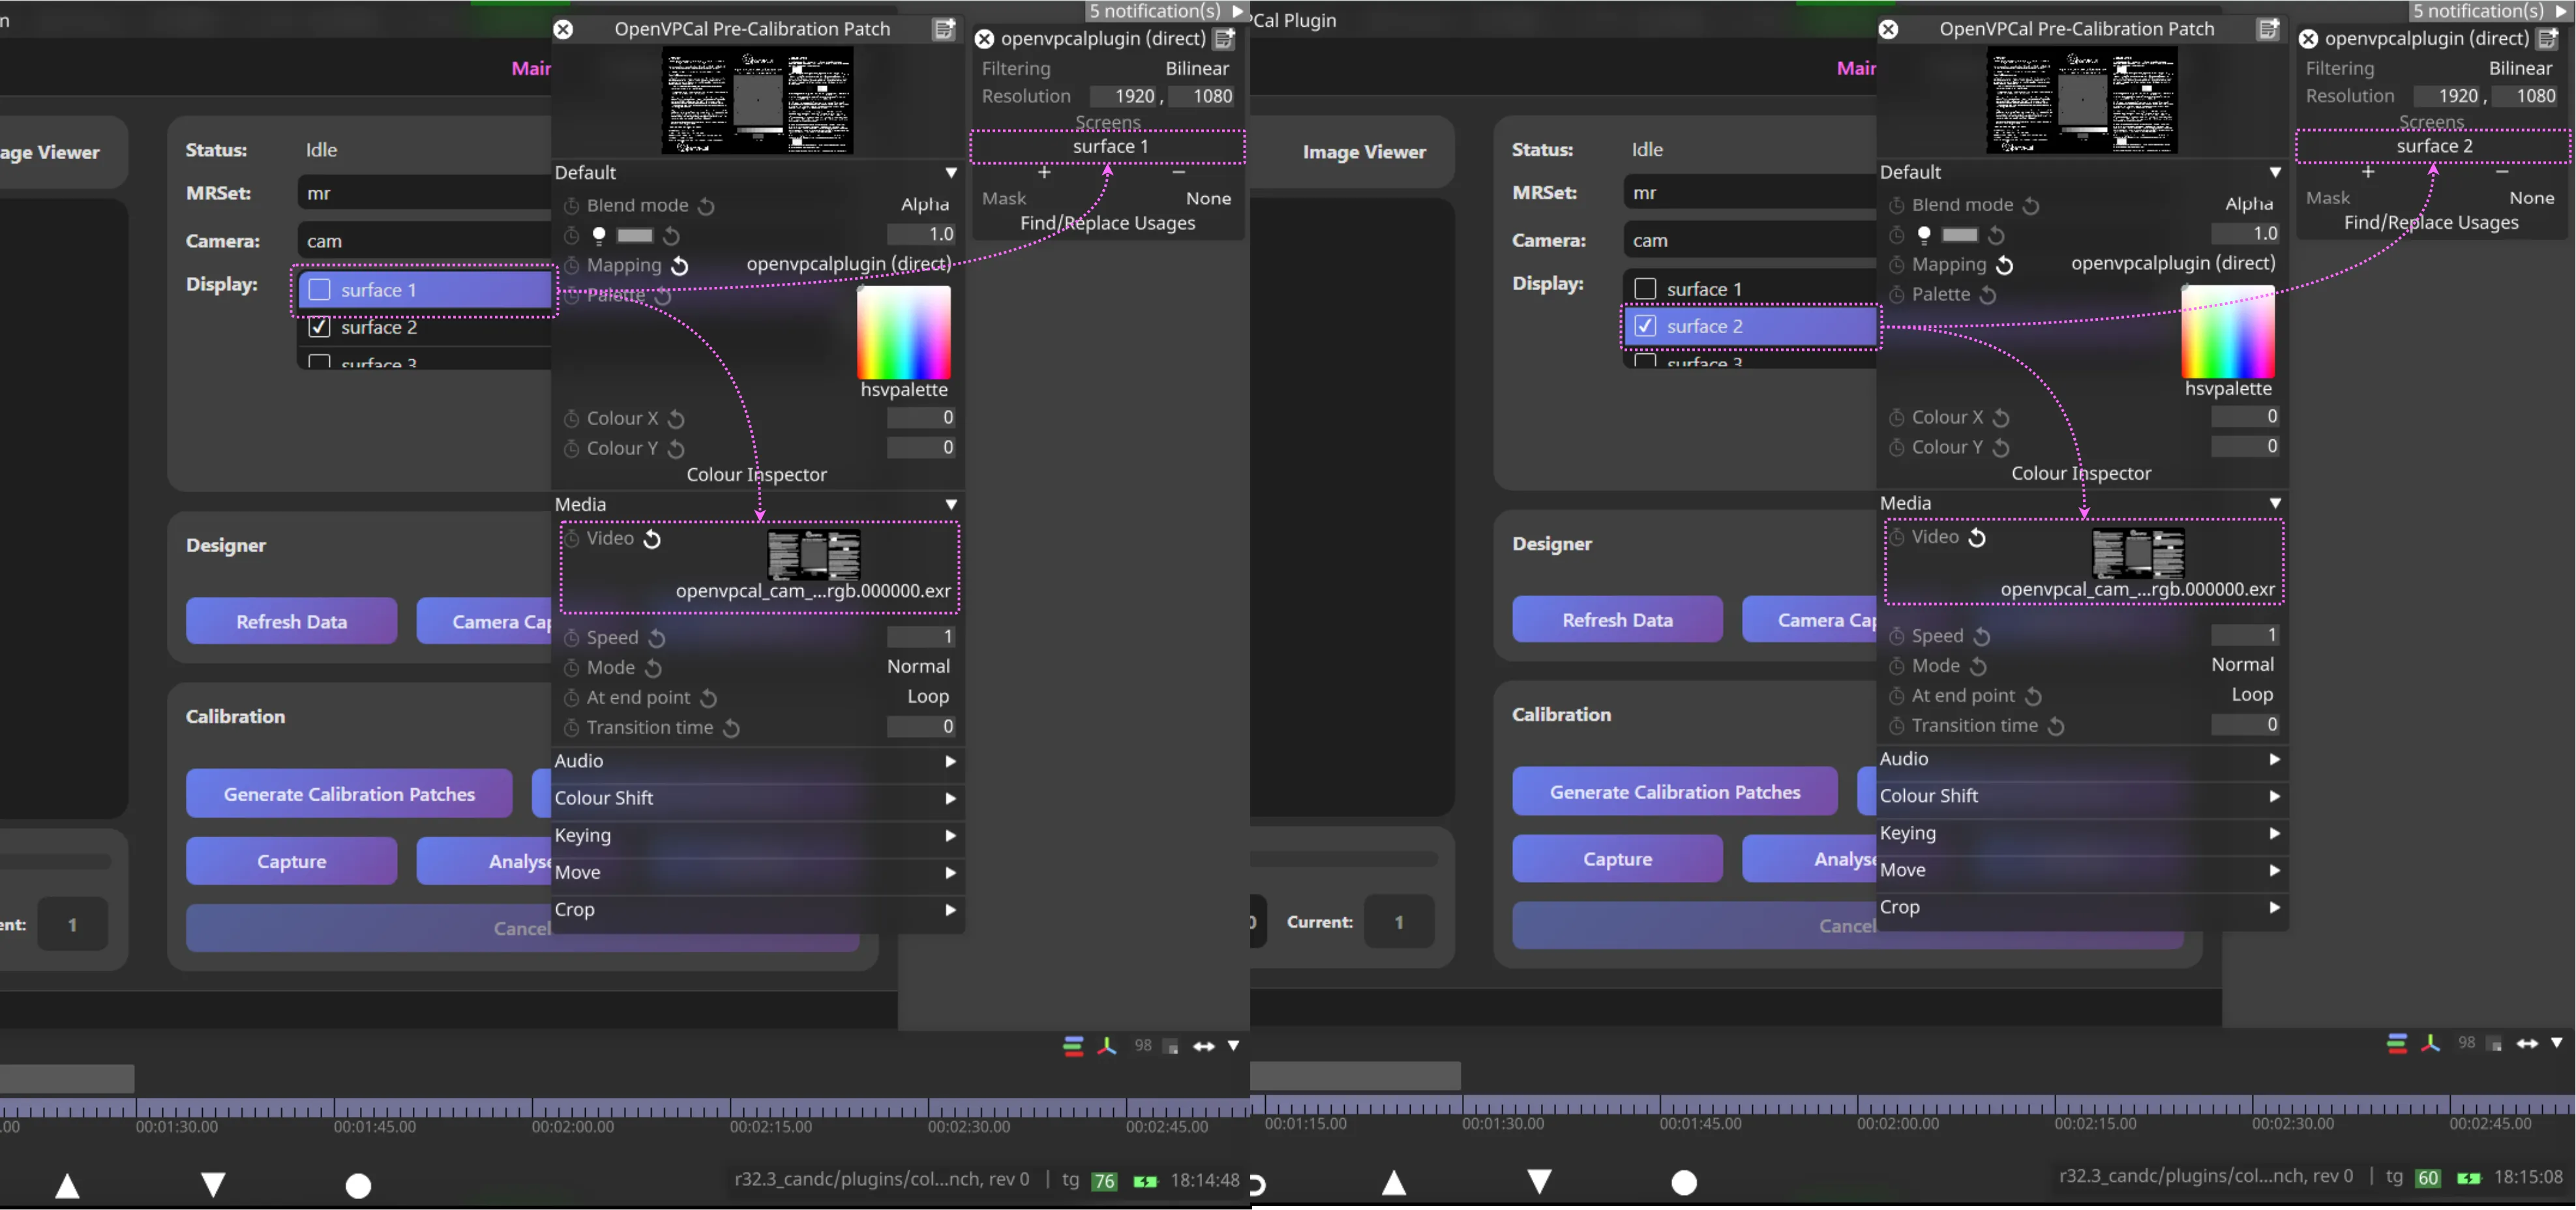Click the horizontal resize arrows icon in the viewer bar

[1204, 1046]
